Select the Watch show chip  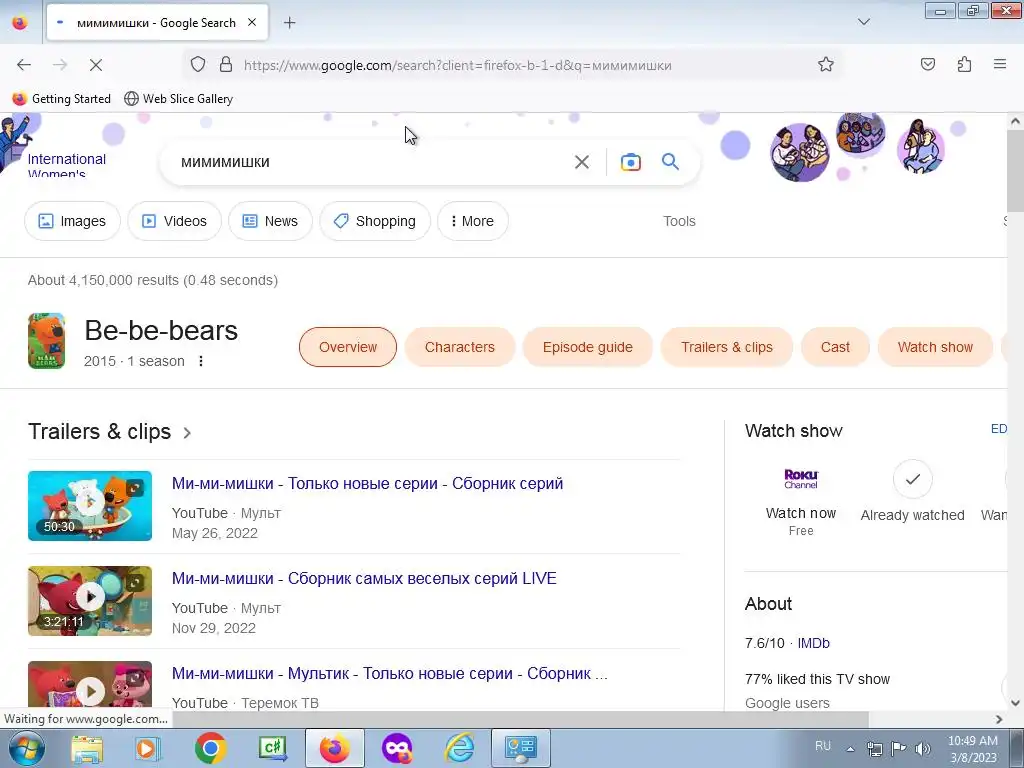point(935,347)
